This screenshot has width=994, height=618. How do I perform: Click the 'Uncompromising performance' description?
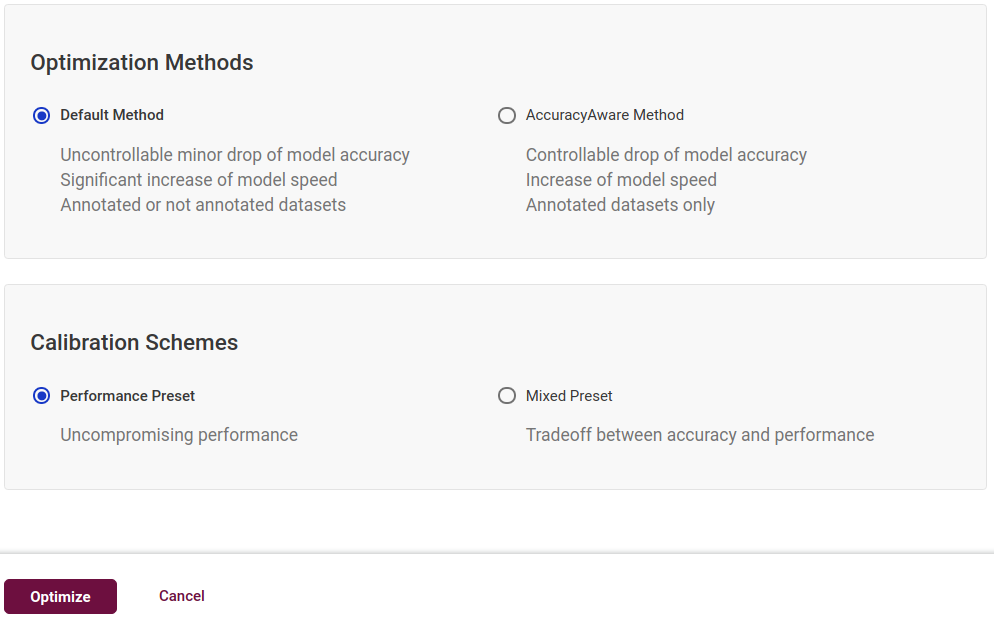[179, 435]
